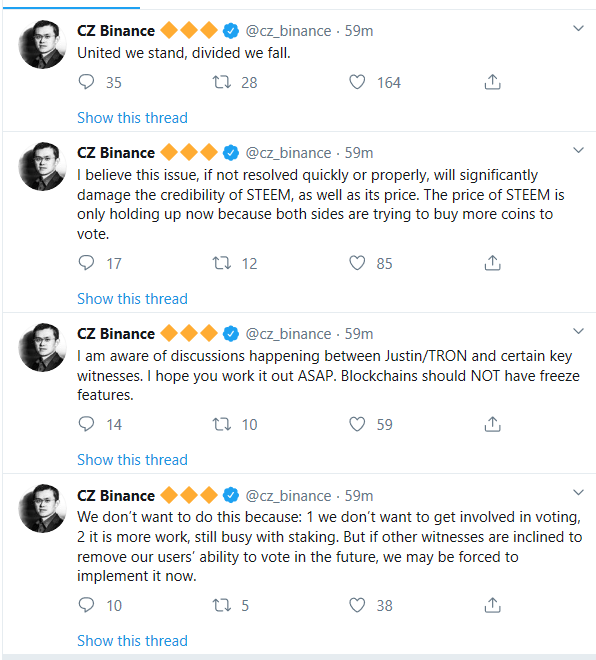Open @cz_binance handle on the second tweet
This screenshot has height=660, width=596.
pos(288,153)
